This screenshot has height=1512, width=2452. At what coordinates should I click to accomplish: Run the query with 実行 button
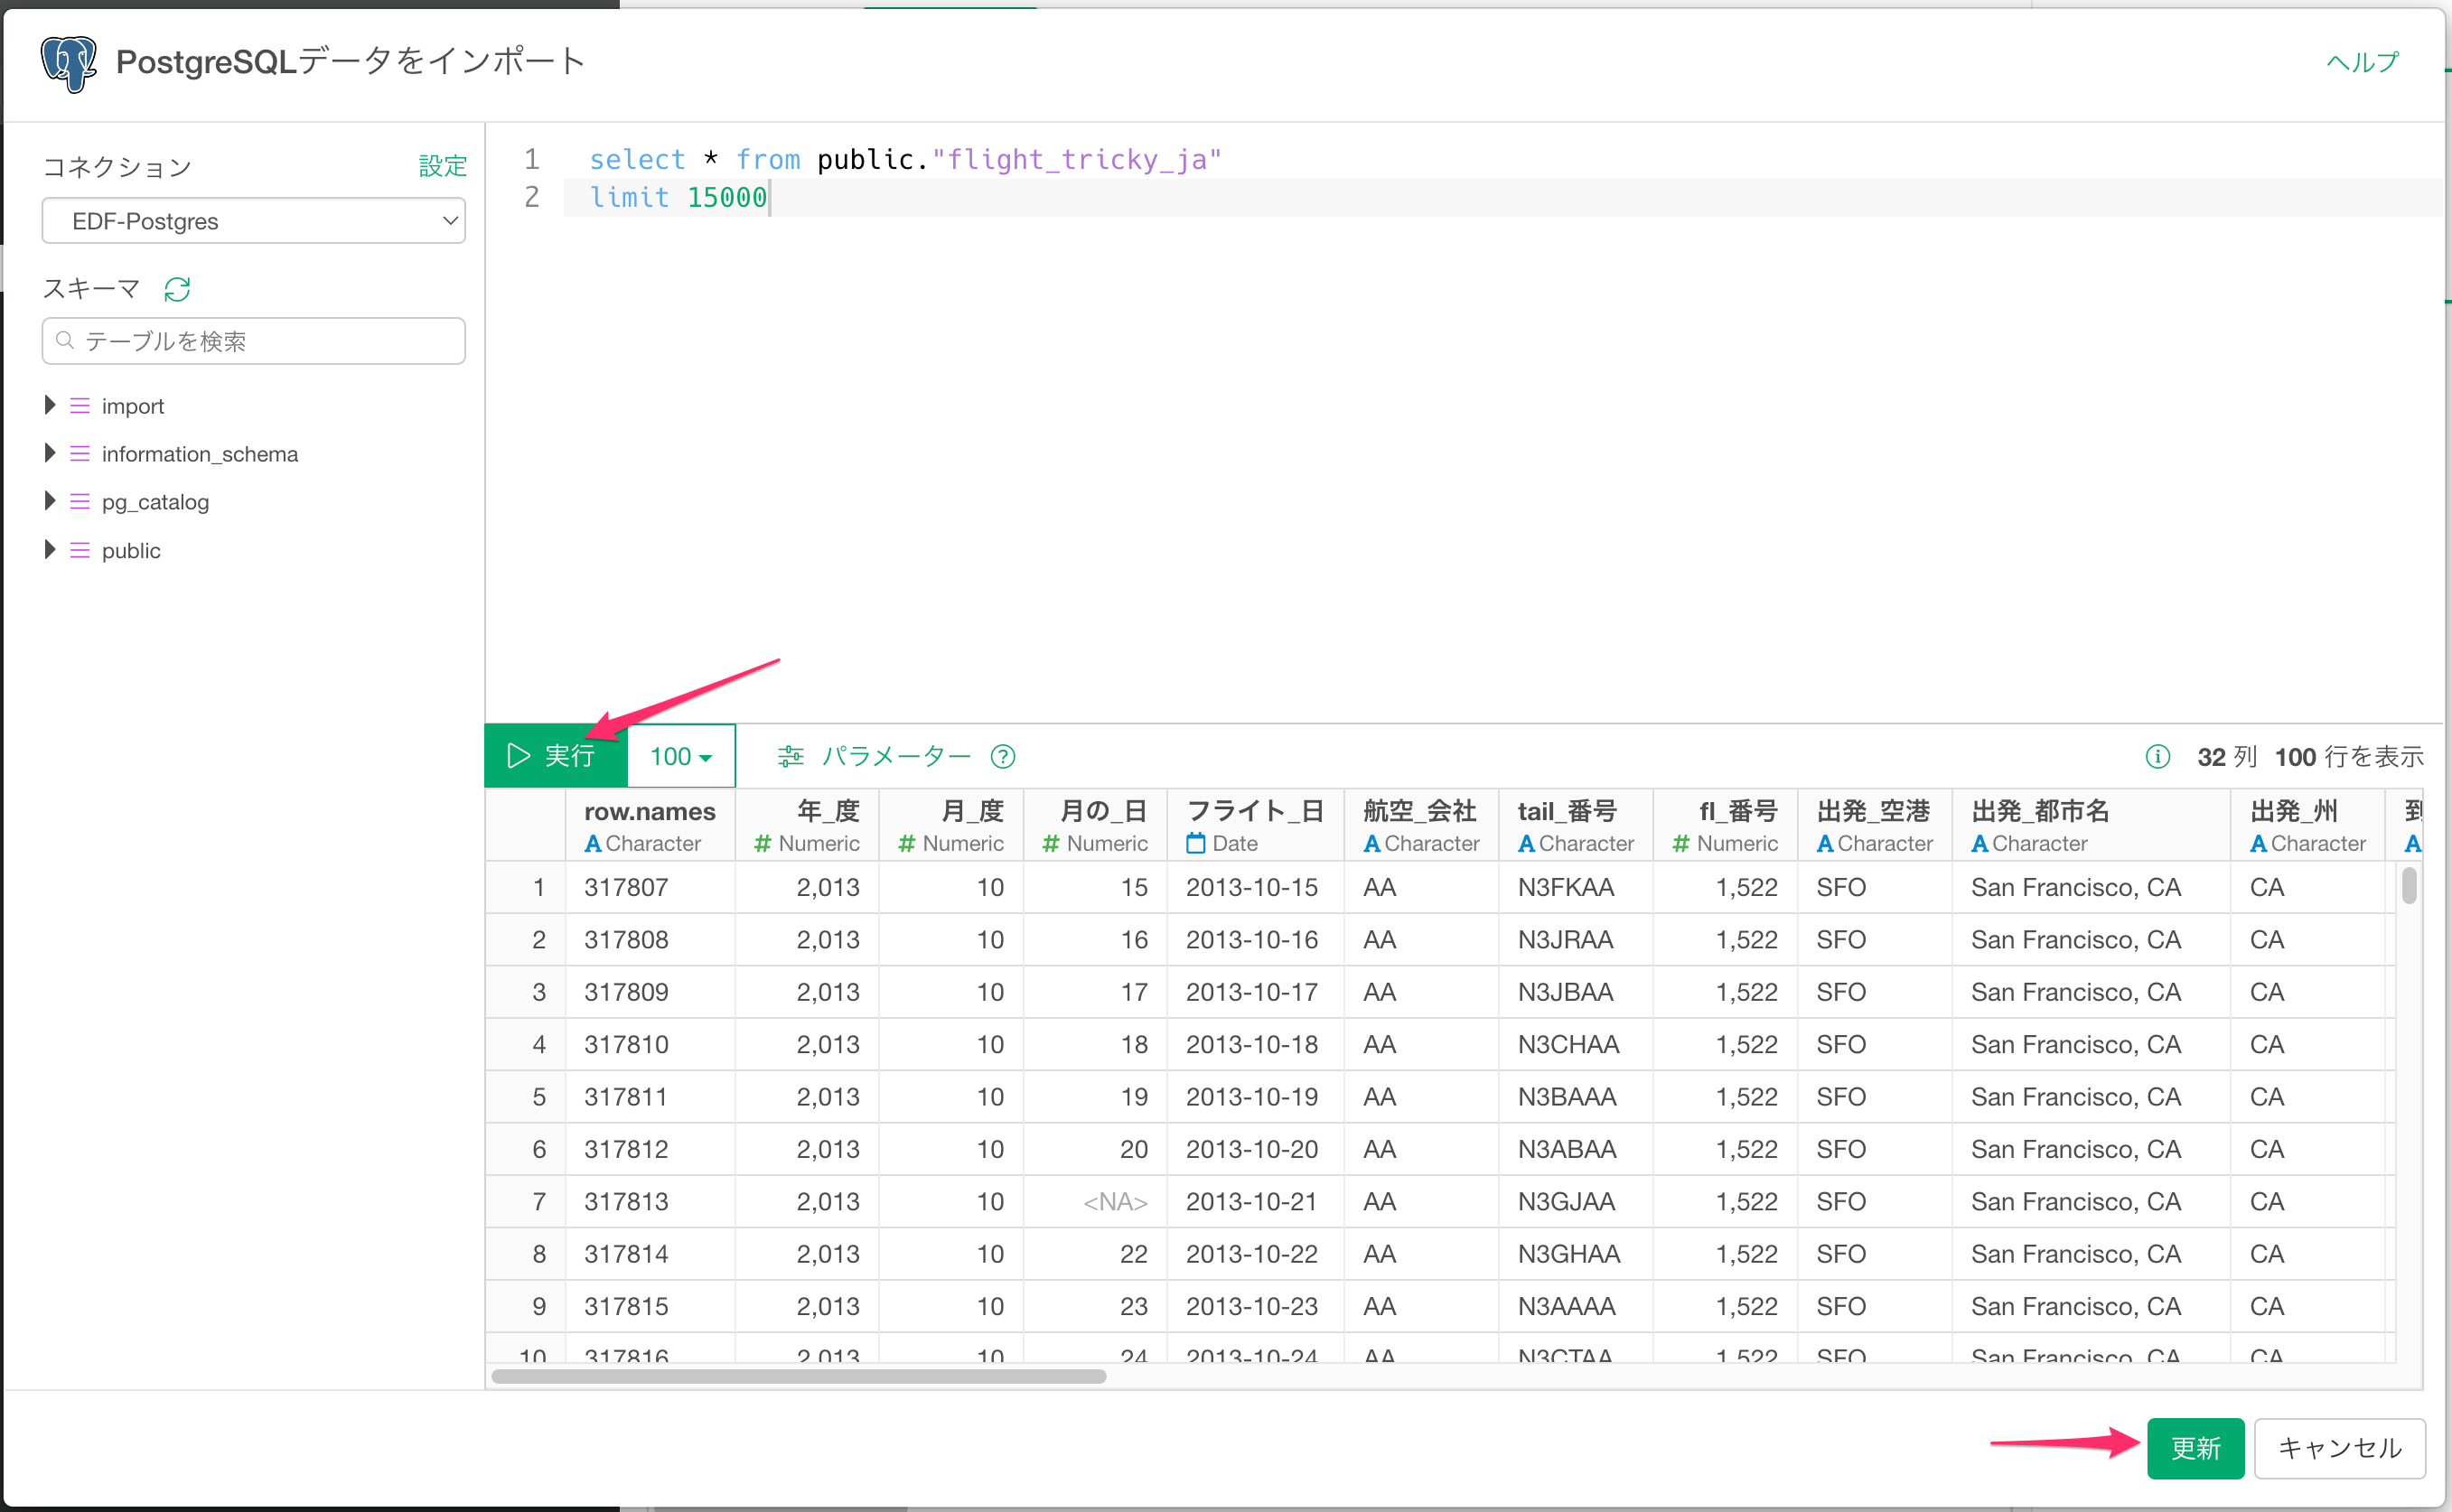click(556, 756)
